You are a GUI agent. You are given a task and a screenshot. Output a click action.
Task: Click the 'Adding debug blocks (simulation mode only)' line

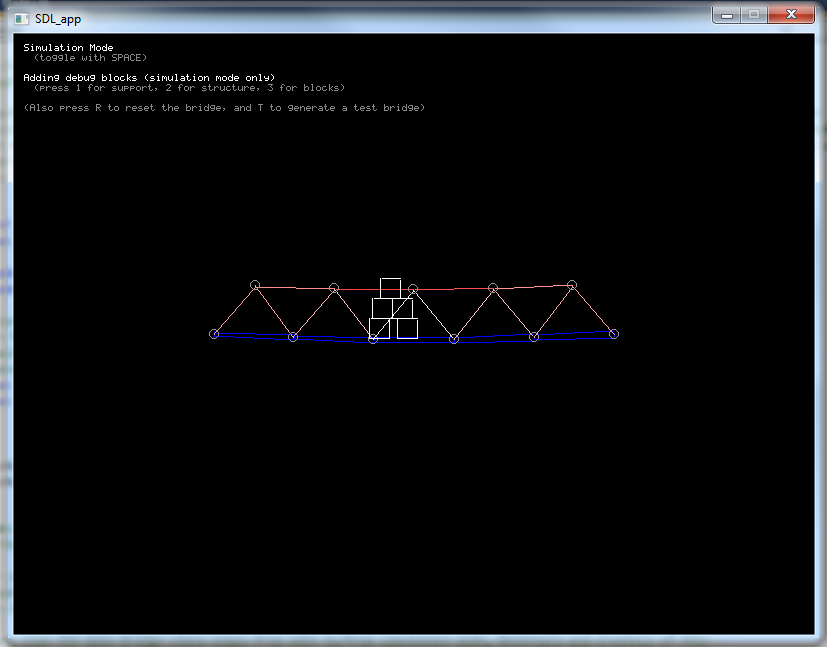149,78
